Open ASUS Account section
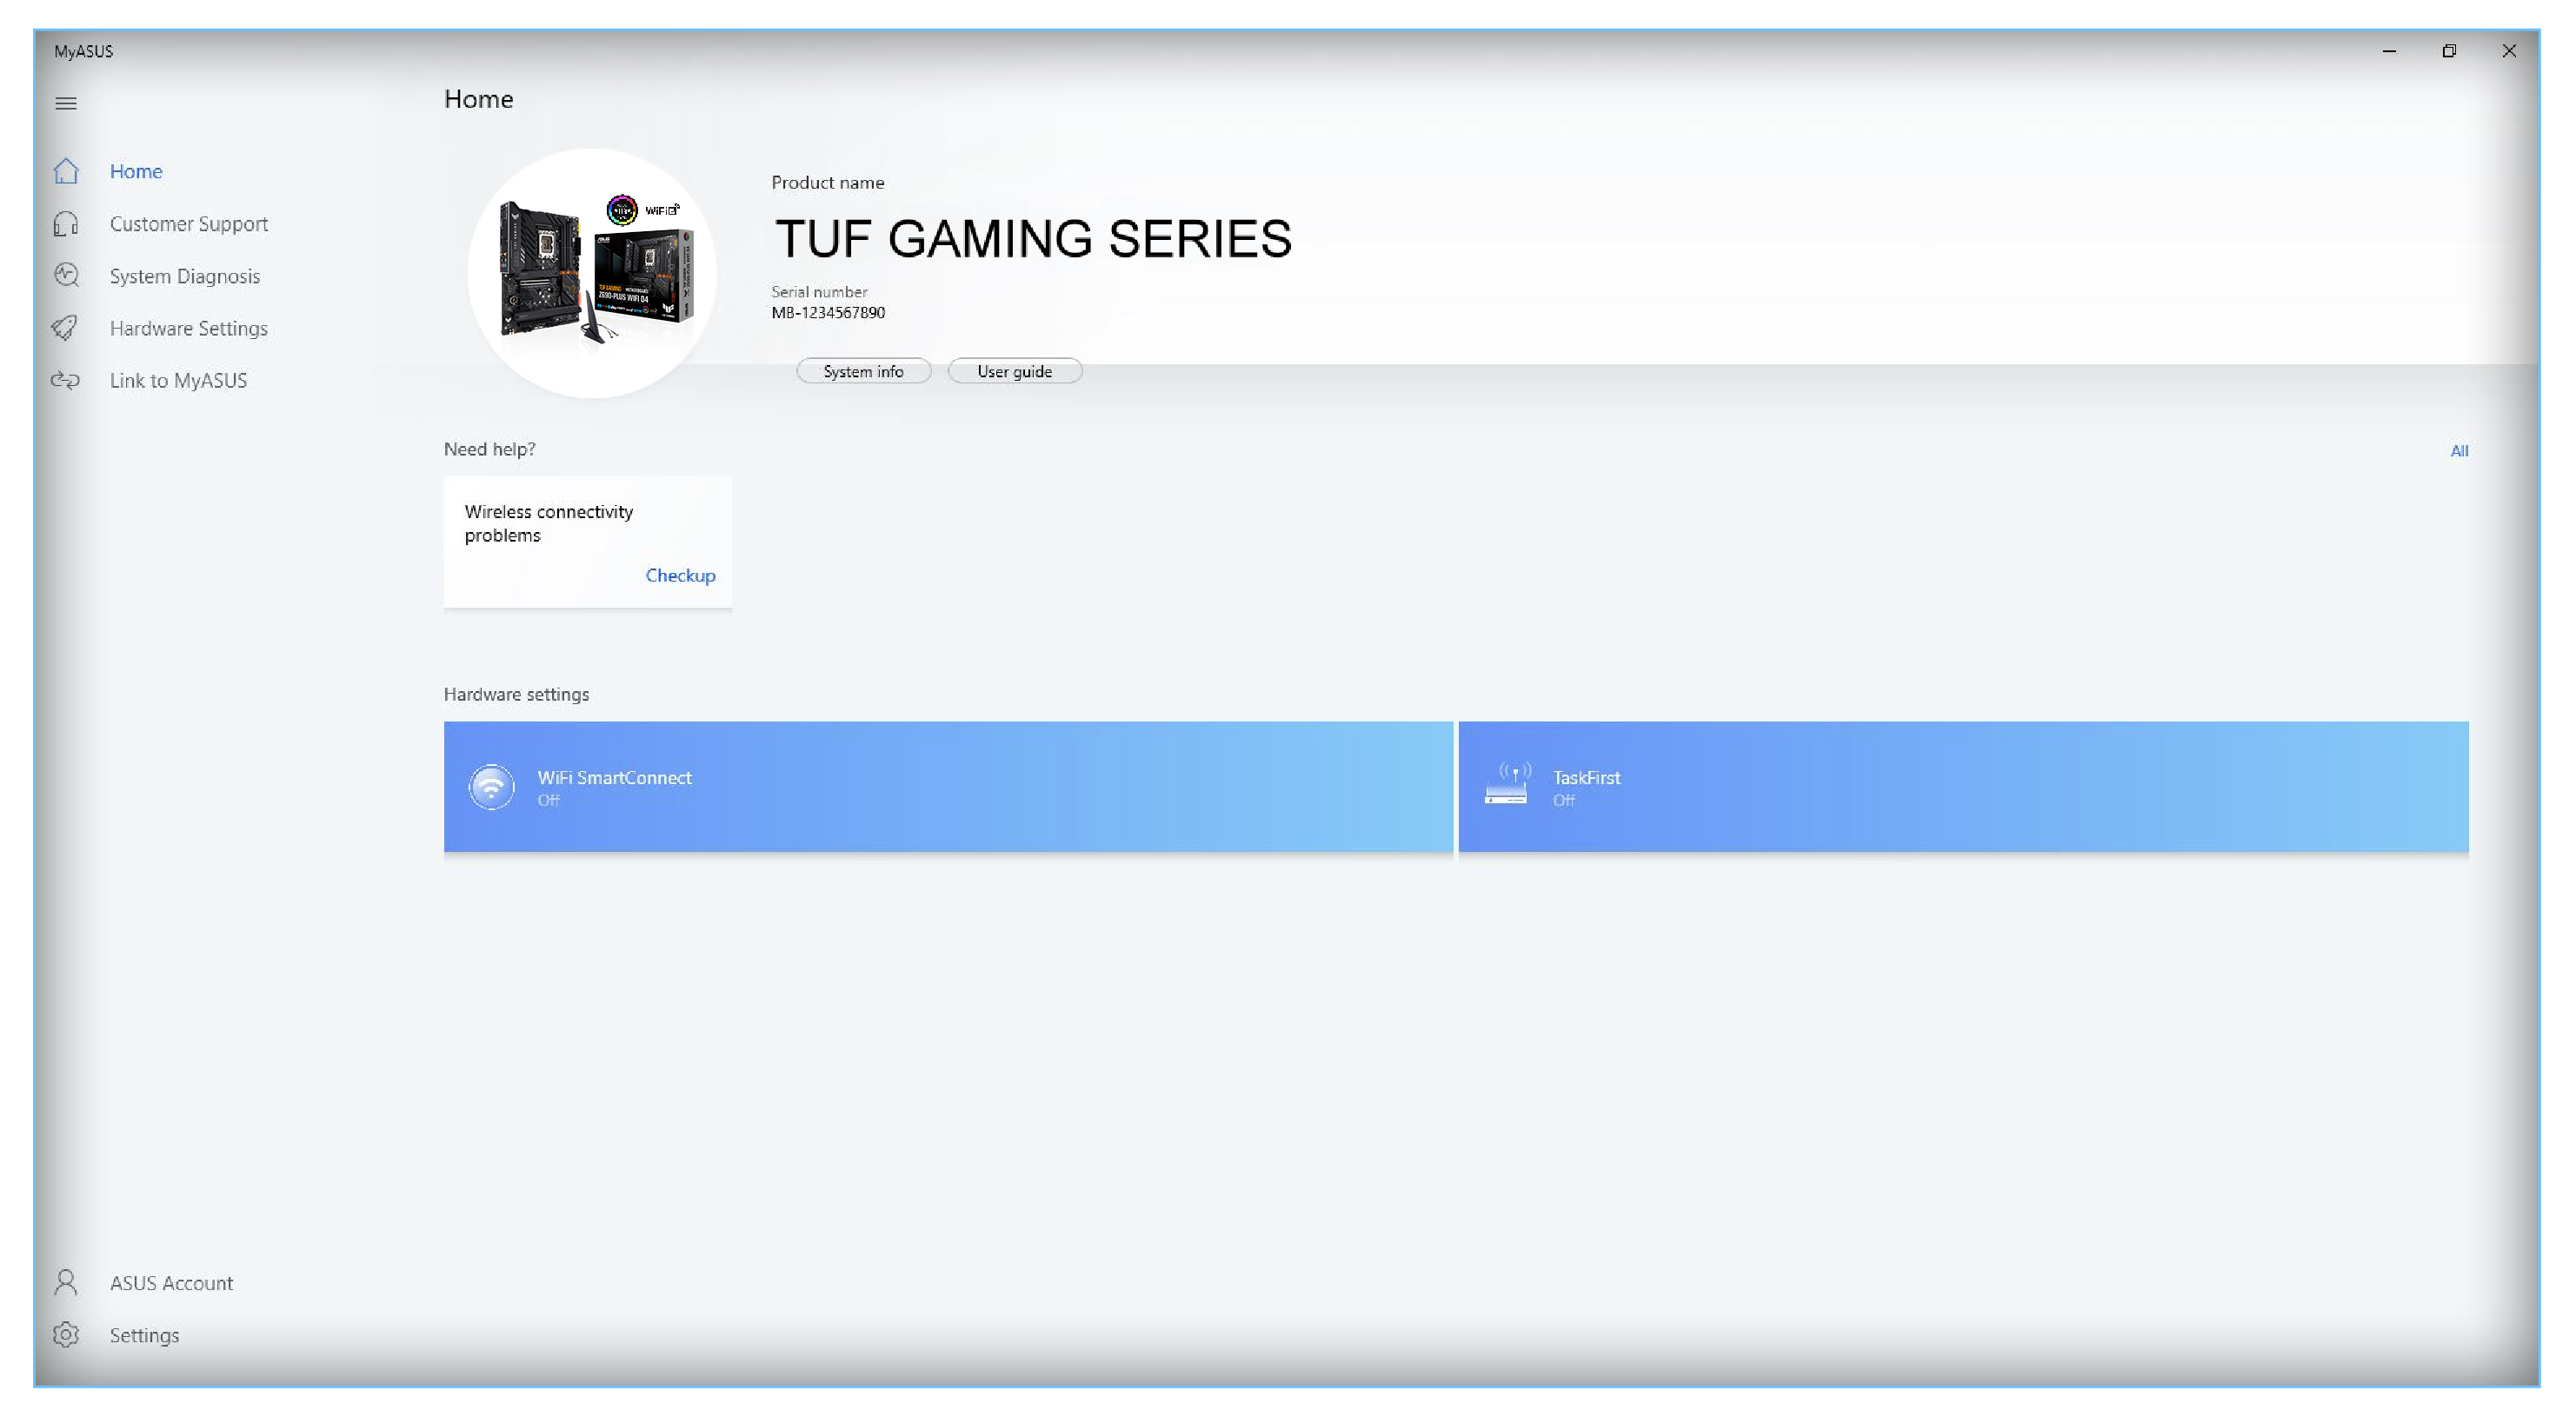This screenshot has height=1417, width=2576. (171, 1282)
